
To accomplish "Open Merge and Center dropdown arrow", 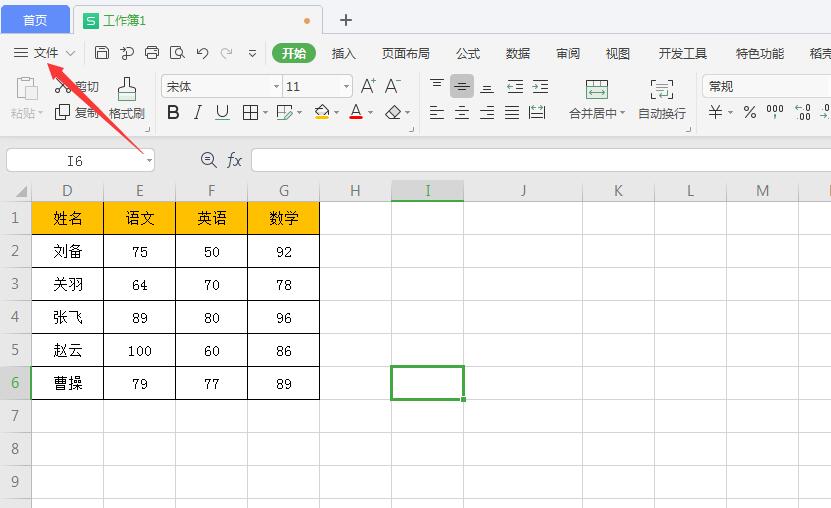I will coord(622,113).
